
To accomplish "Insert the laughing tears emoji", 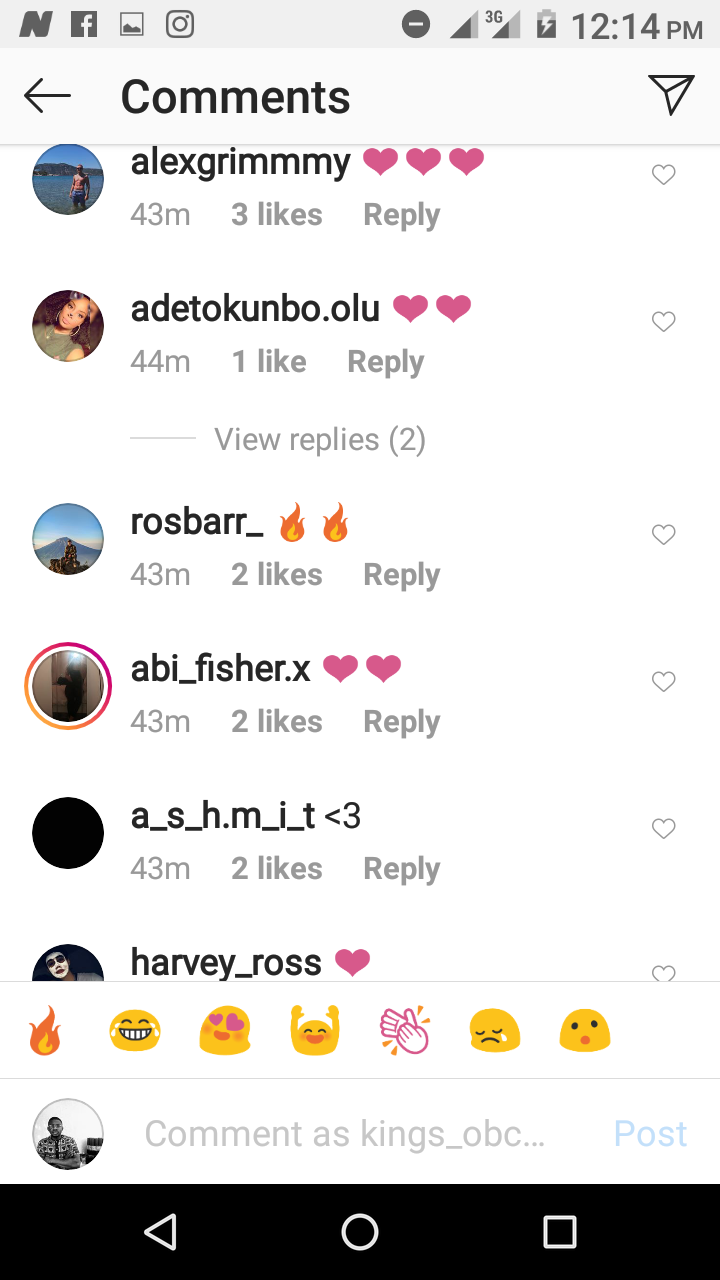I will coord(135,1031).
